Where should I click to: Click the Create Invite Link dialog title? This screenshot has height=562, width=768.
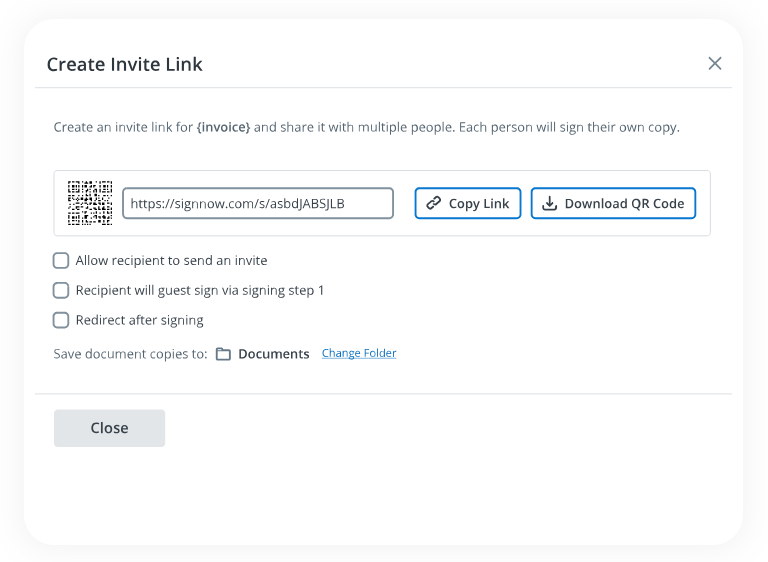tap(125, 65)
